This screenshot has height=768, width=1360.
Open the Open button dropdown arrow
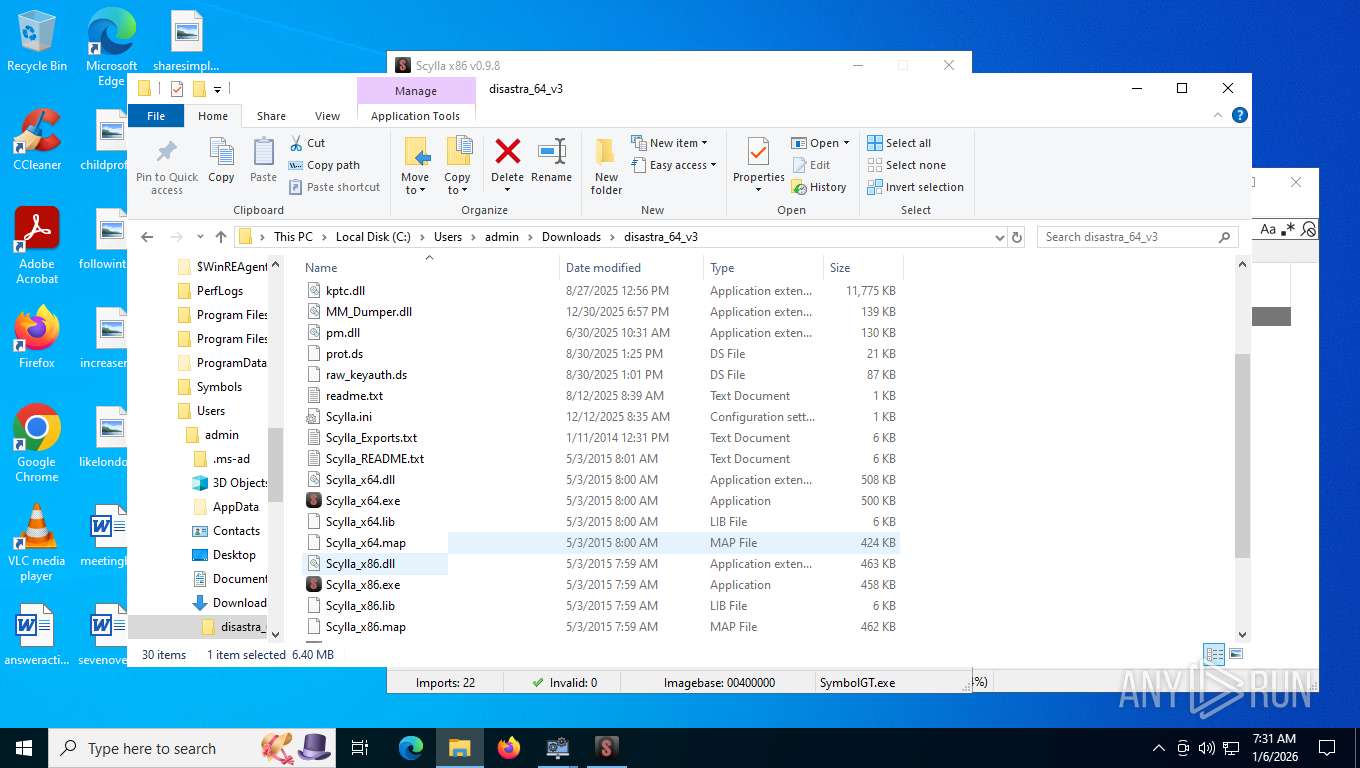pyautogui.click(x=846, y=143)
